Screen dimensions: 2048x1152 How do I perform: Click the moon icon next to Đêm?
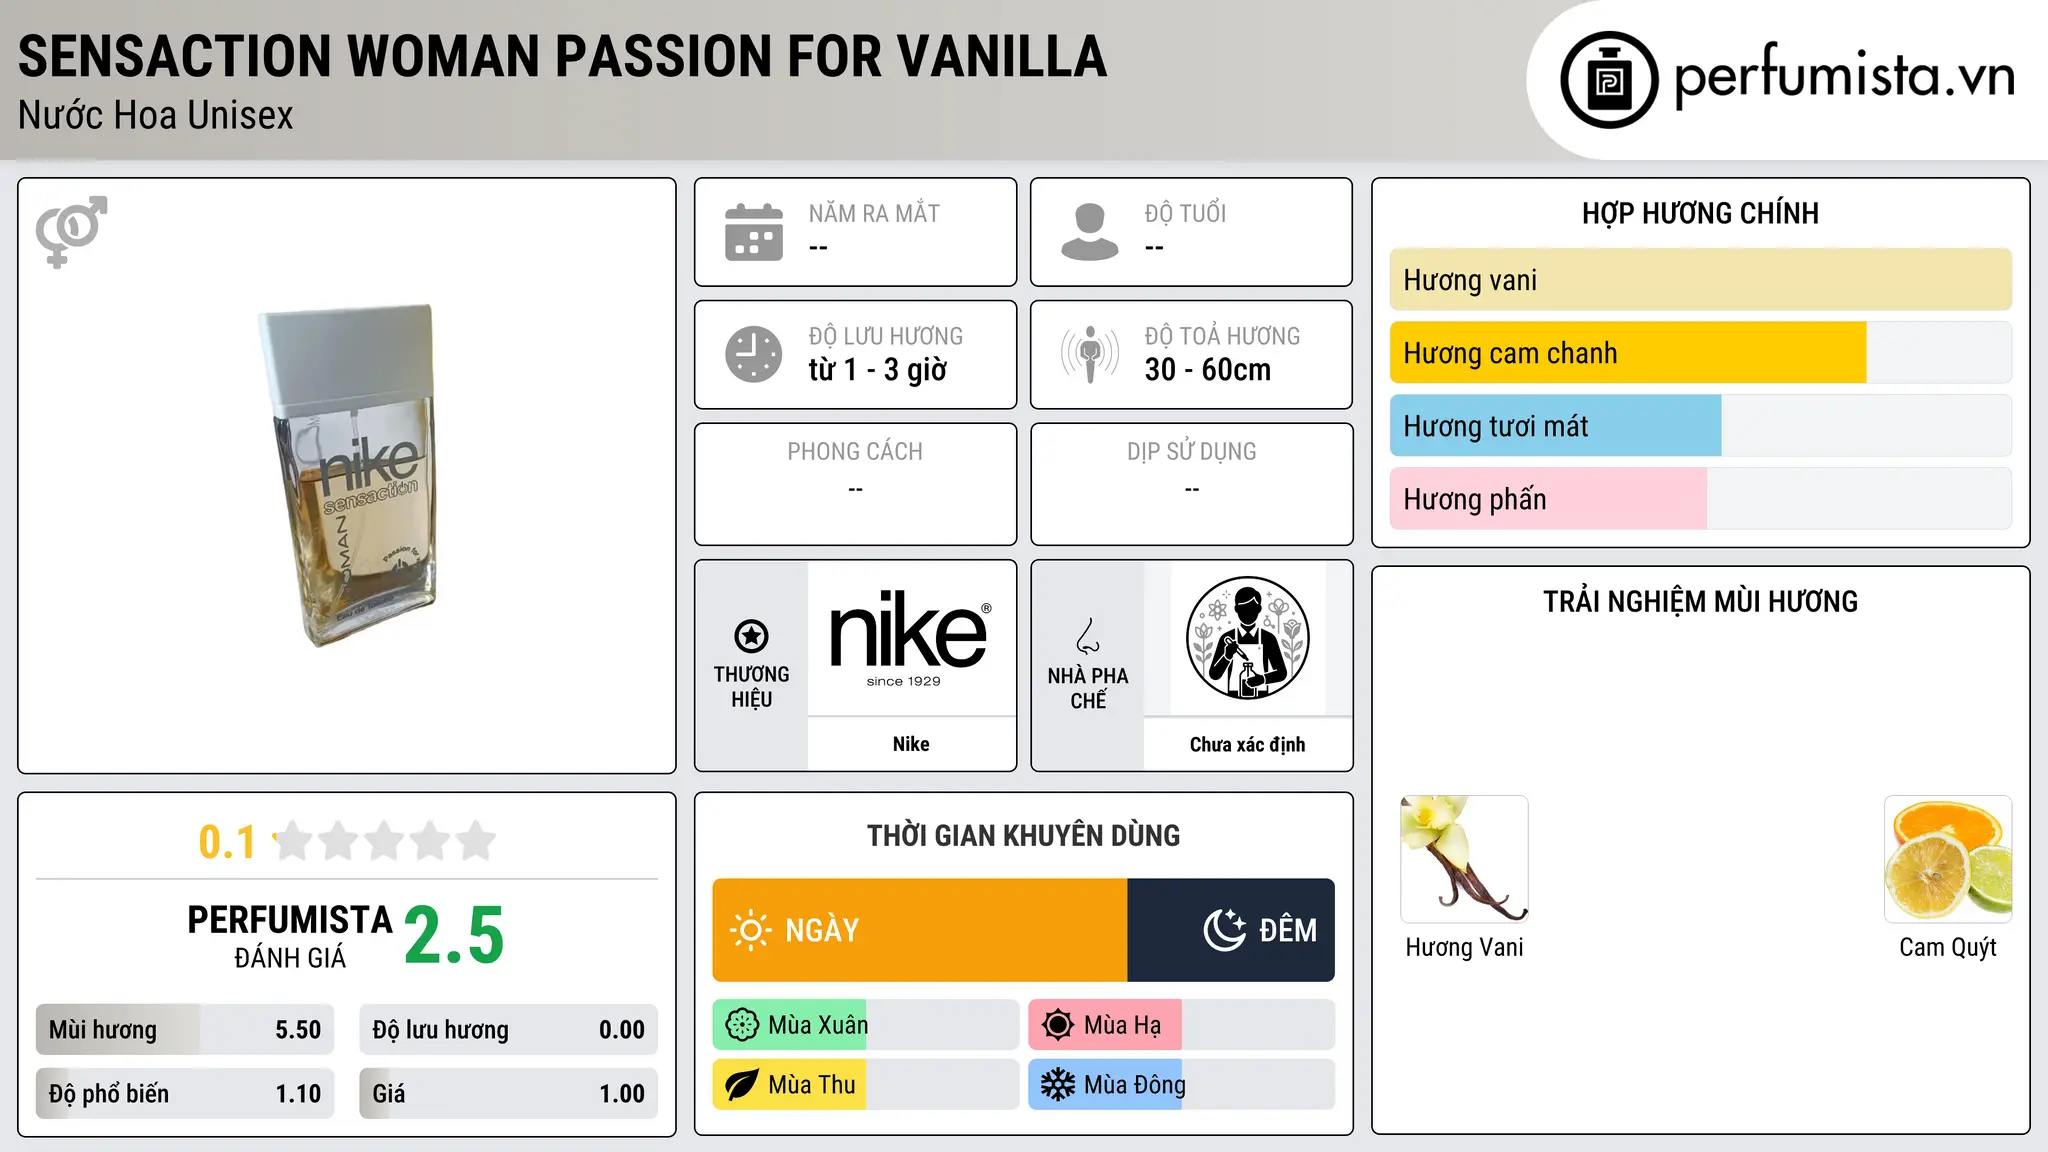click(1224, 930)
